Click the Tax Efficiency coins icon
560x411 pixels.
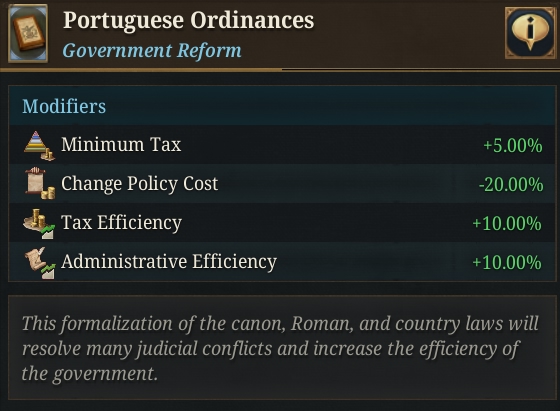39,223
